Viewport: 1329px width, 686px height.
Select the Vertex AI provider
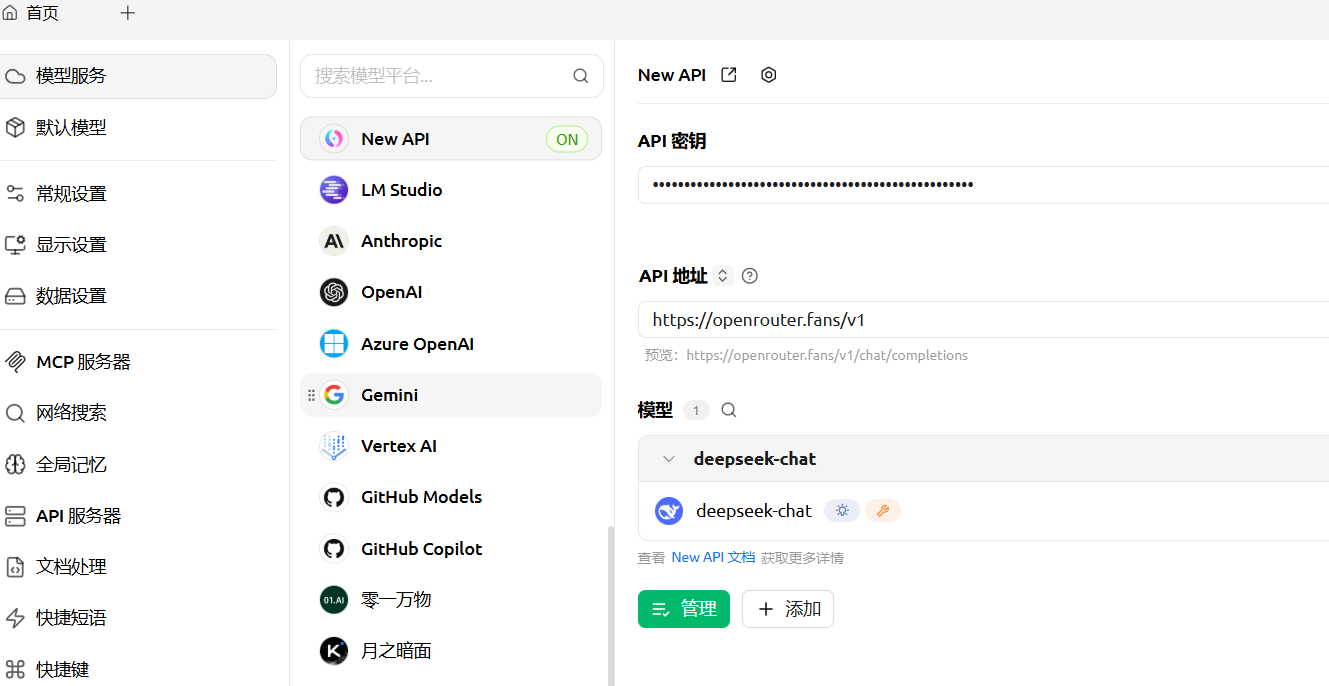[451, 446]
